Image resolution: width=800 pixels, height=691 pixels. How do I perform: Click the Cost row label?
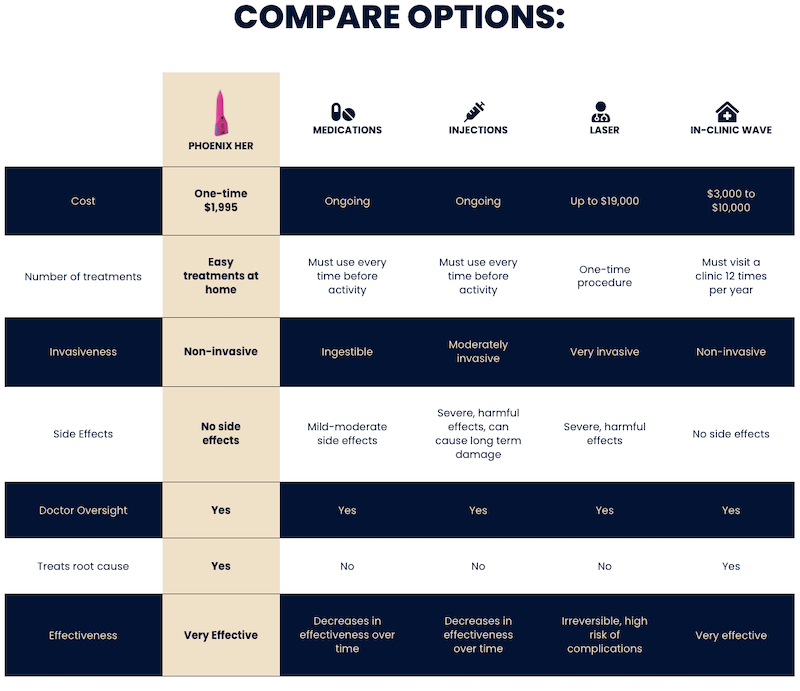pyautogui.click(x=83, y=201)
